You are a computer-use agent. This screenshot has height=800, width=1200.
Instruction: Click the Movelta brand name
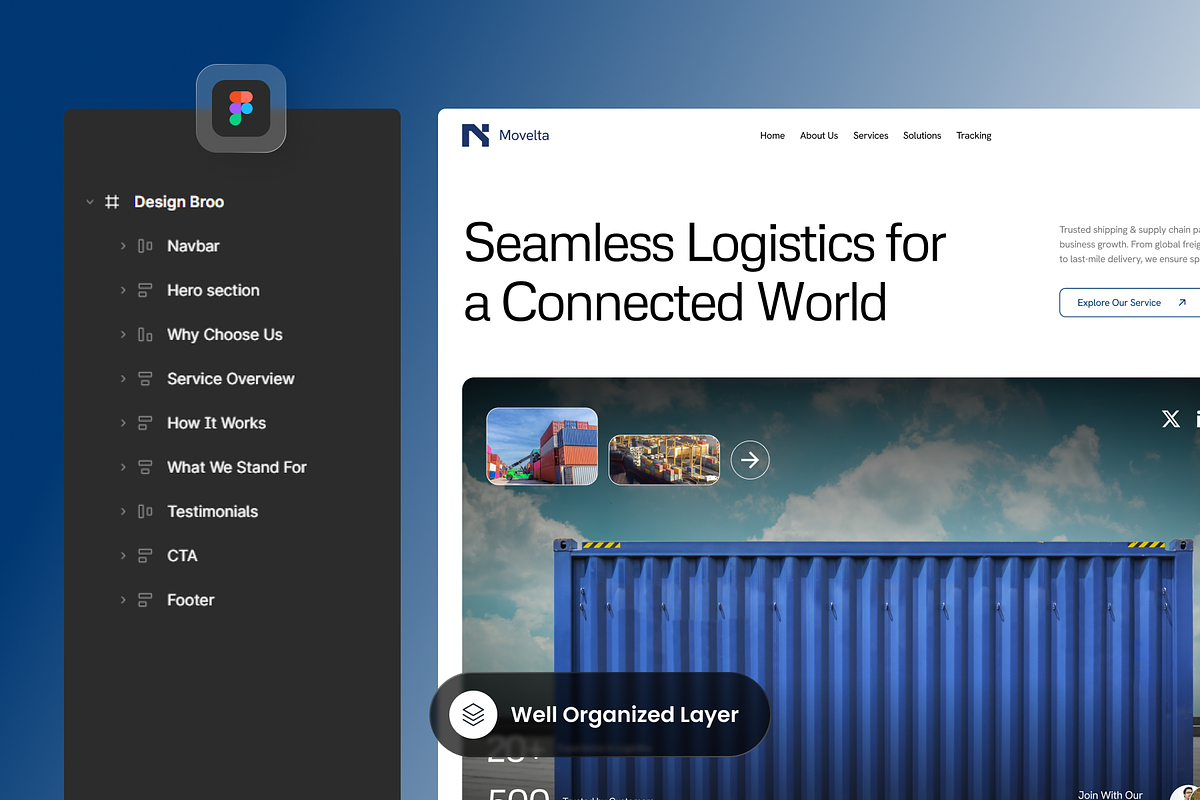(x=524, y=136)
